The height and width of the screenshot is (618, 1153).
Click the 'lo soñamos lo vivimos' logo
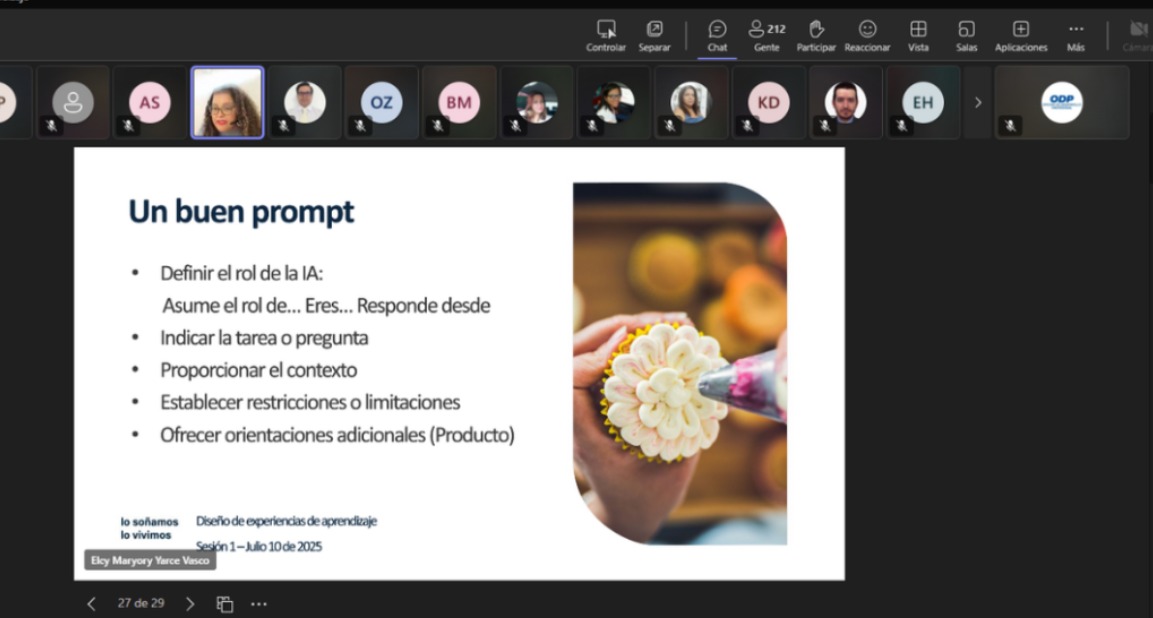(149, 528)
